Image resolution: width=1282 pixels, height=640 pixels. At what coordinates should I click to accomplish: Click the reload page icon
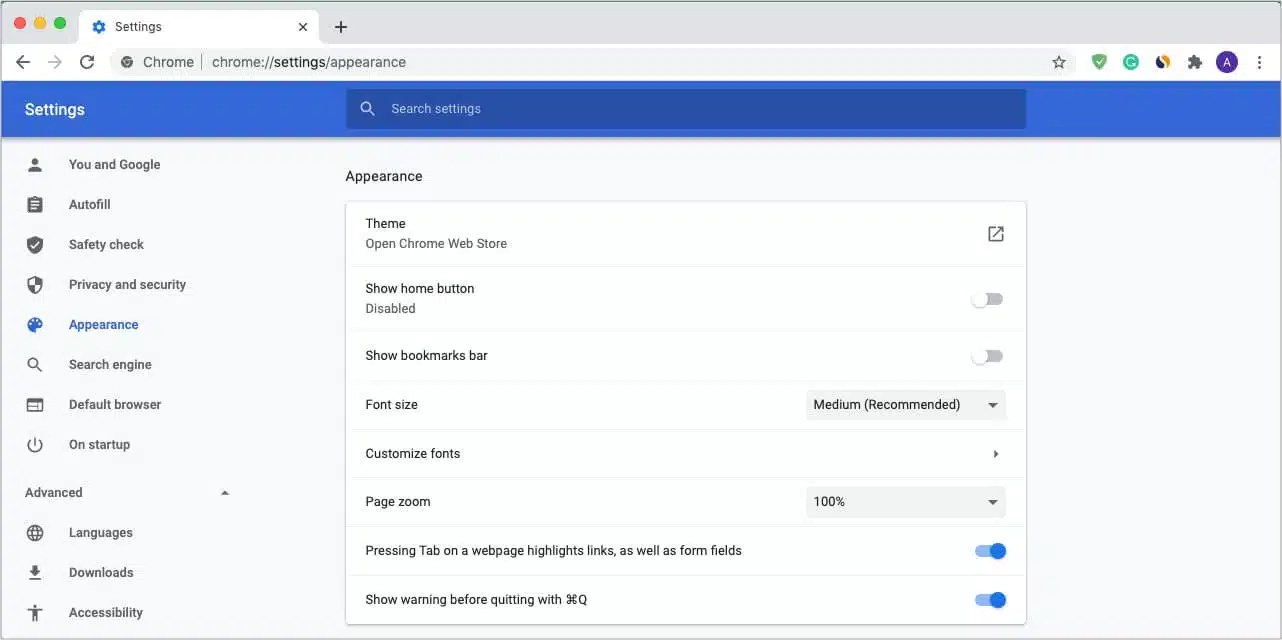point(87,61)
